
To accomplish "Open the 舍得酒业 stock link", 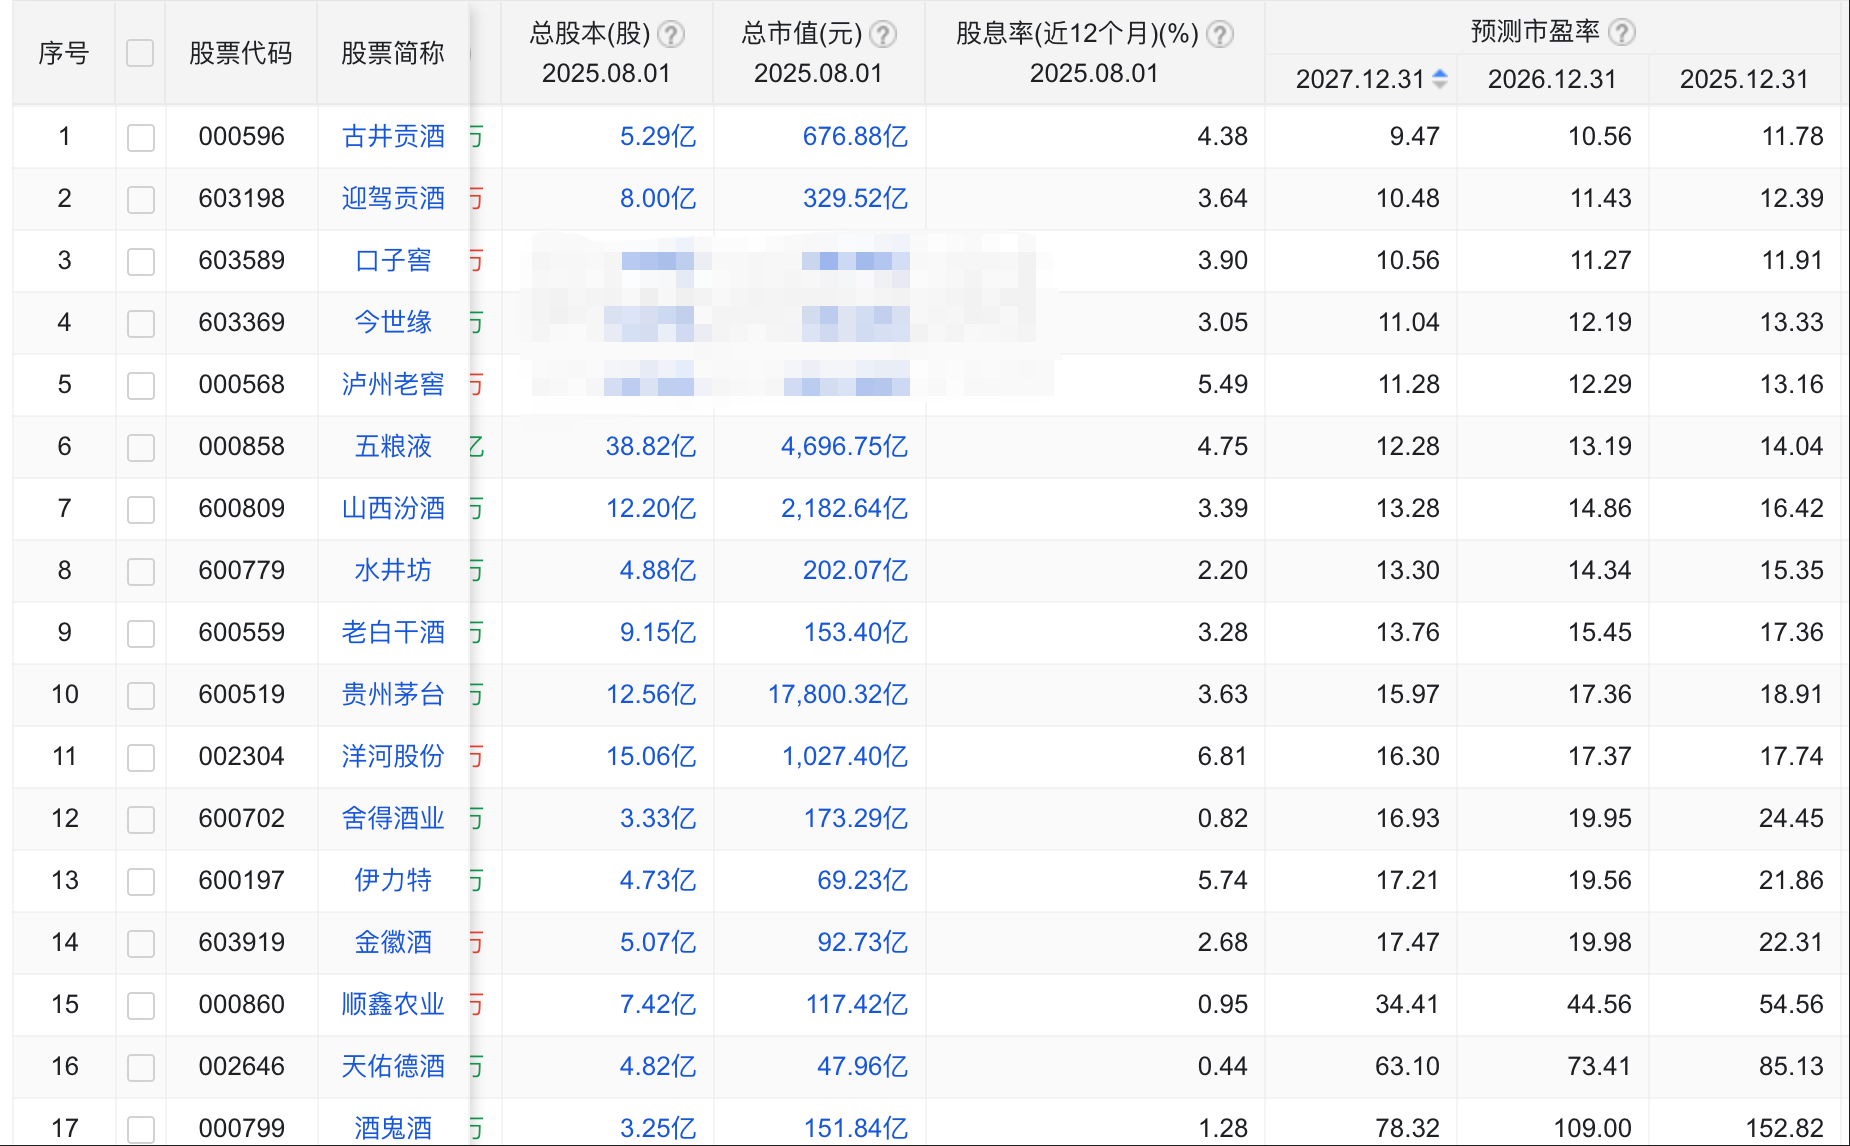I will point(393,818).
